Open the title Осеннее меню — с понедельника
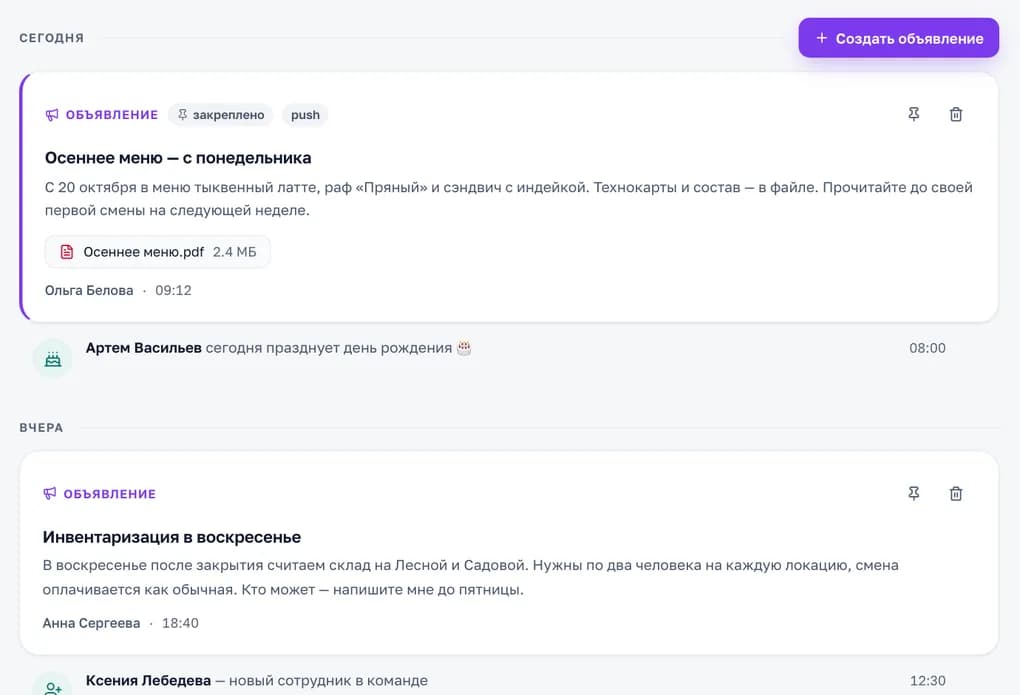 point(178,158)
